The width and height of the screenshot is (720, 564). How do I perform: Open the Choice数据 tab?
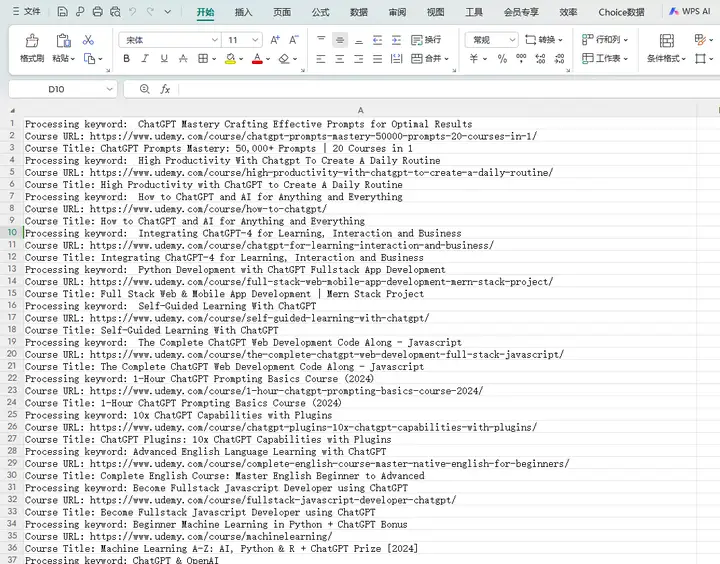click(621, 12)
